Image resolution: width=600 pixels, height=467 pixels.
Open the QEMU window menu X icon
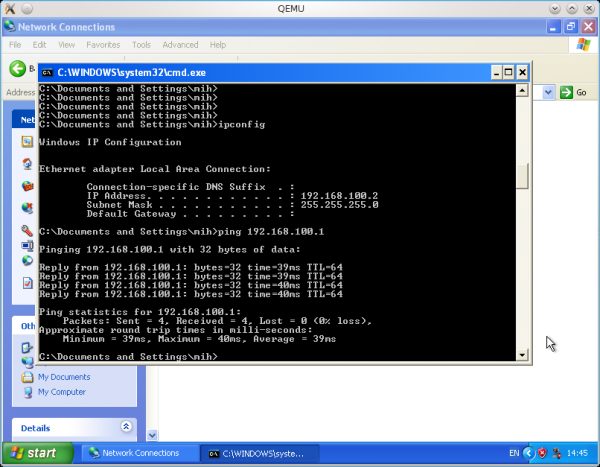pos(10,8)
